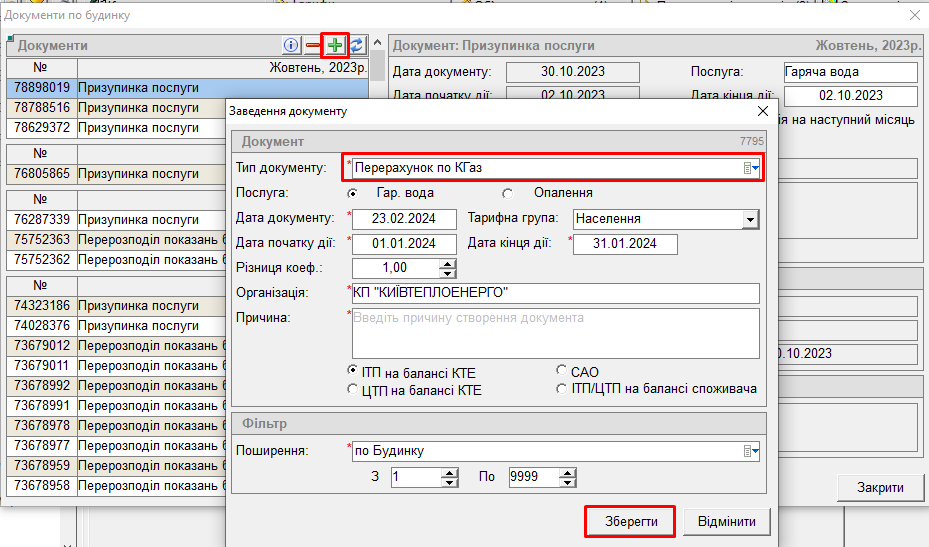Select the Опалення service radio button
Screen dimensions: 929x547
point(508,193)
